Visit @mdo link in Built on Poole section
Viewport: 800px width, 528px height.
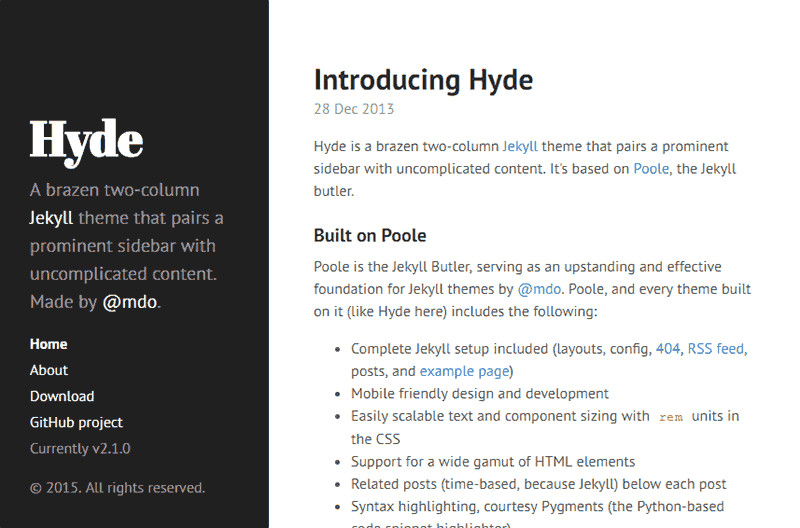coord(539,289)
